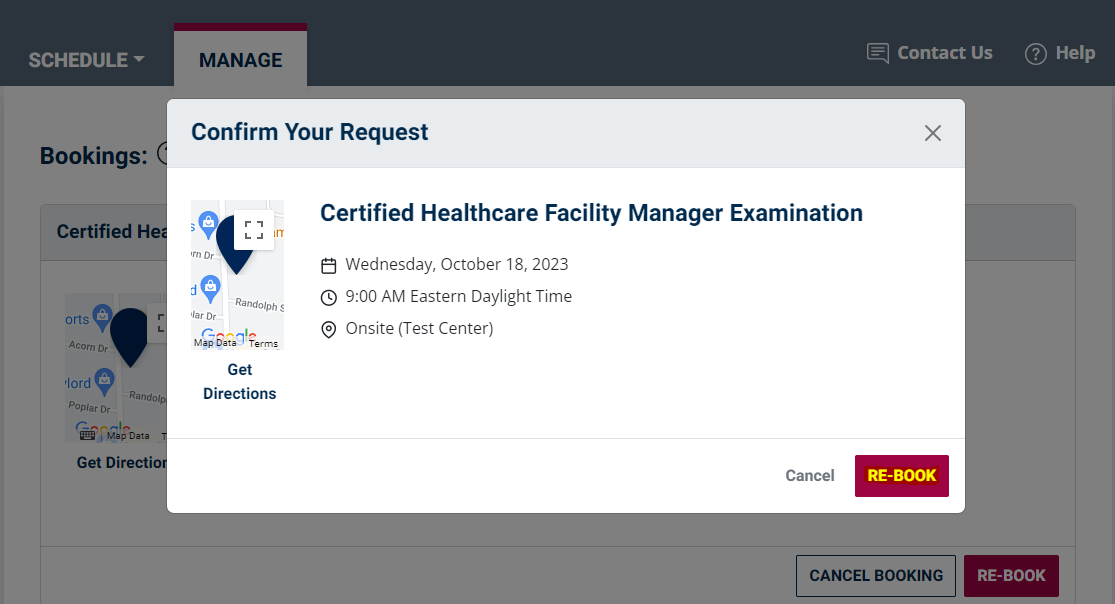Click the dark map pin in dialog
The width and height of the screenshot is (1115, 604).
click(235, 245)
